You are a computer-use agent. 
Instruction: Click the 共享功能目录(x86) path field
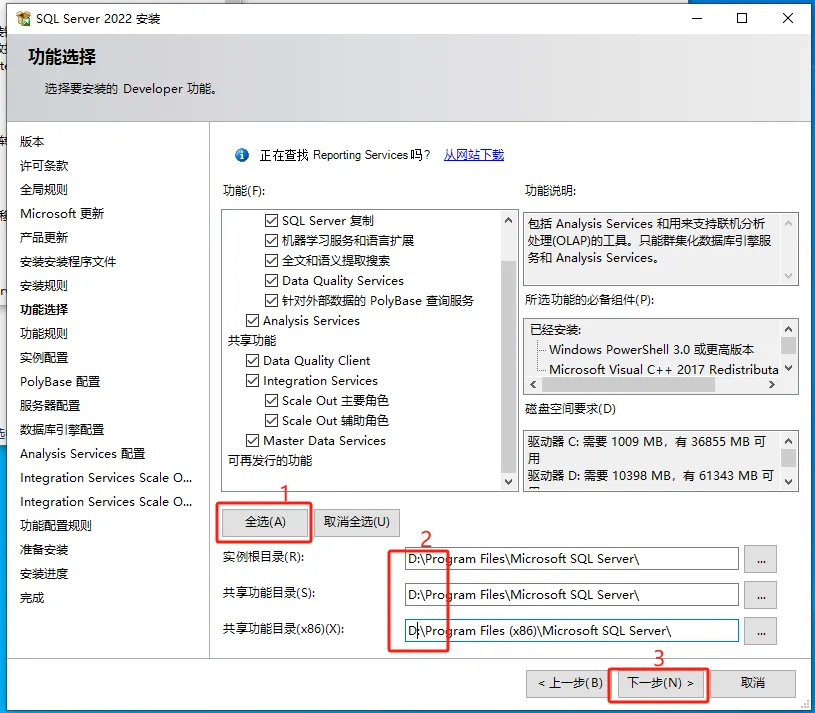(571, 631)
